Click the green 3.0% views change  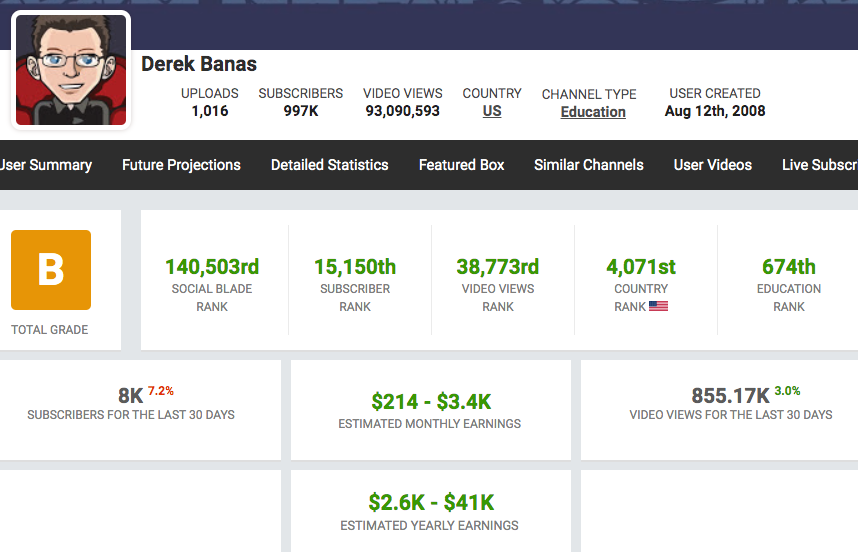(x=787, y=391)
